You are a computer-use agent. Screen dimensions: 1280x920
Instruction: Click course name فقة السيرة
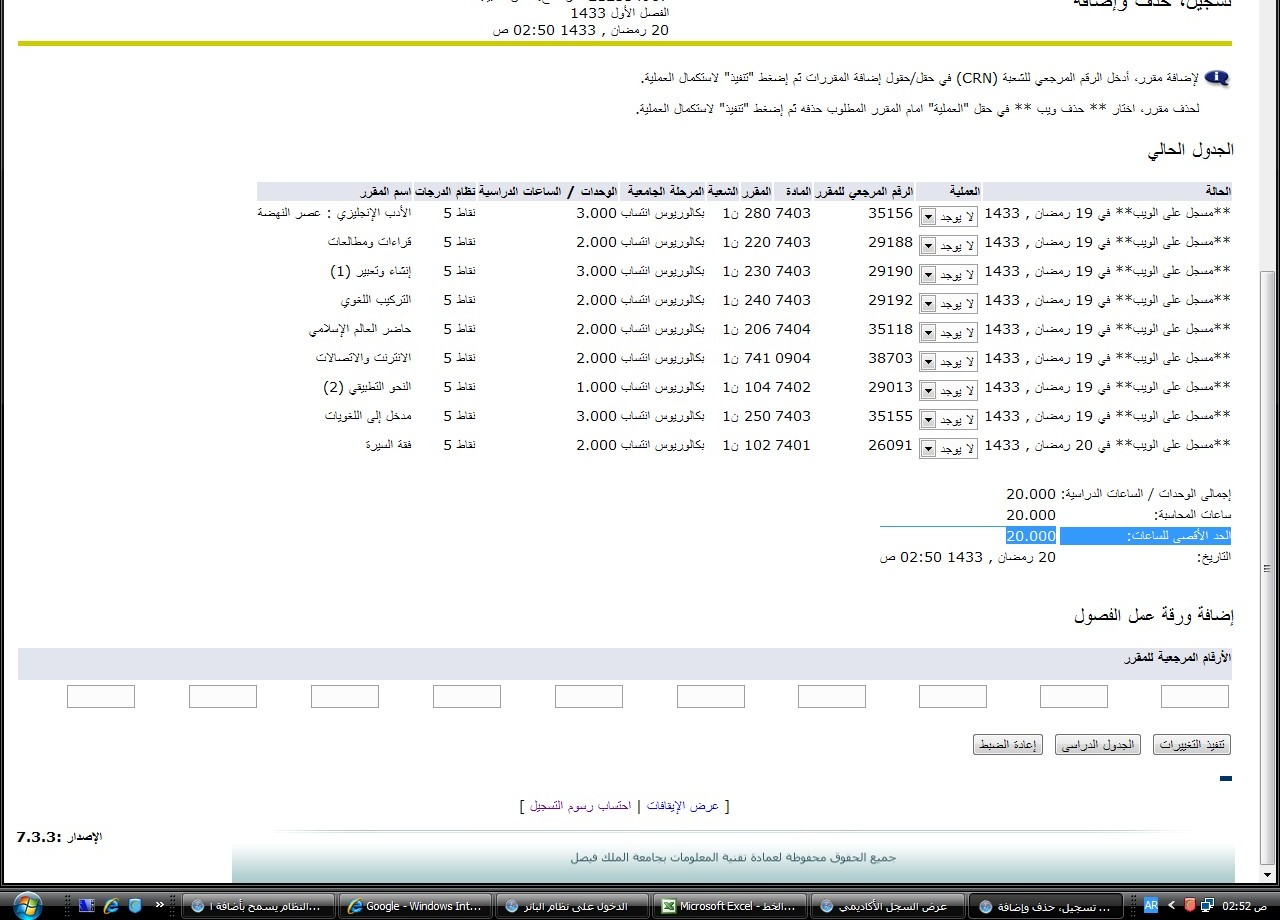[389, 445]
